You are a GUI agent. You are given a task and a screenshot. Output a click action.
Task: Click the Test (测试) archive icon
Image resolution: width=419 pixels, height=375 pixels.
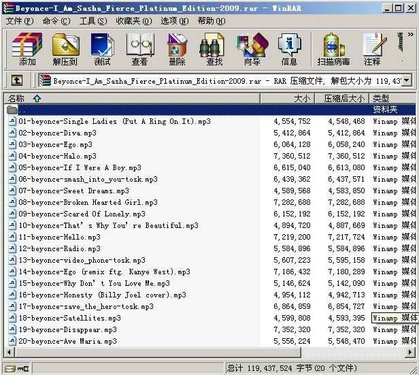coord(103,49)
